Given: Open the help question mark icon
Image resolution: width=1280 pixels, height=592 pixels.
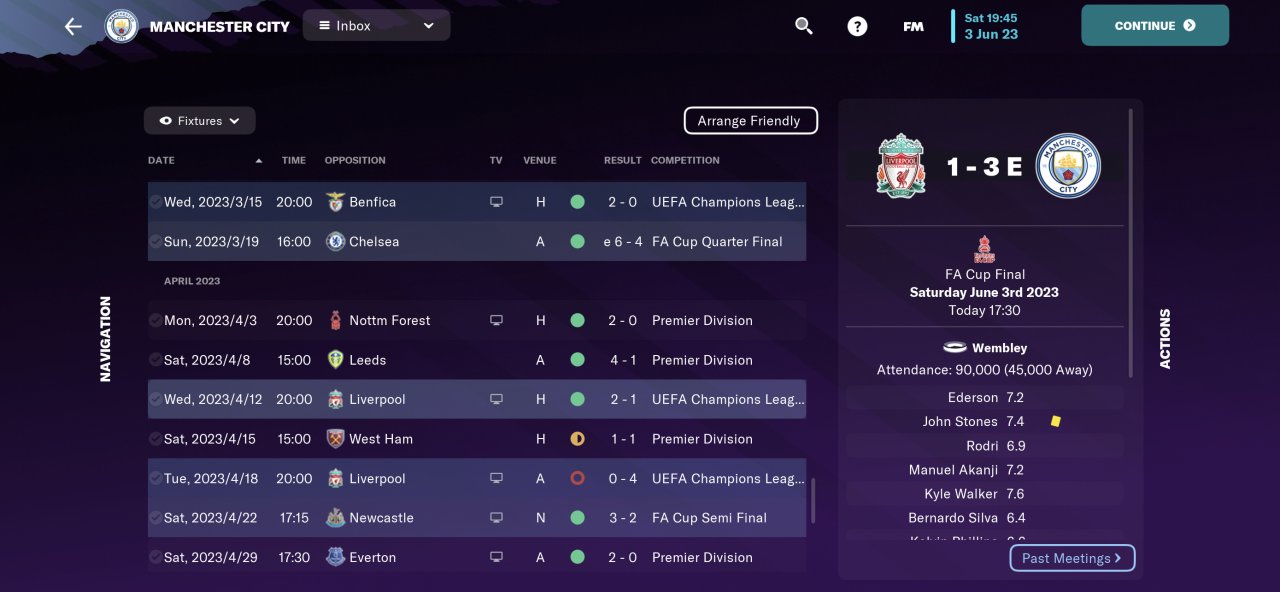Looking at the screenshot, I should 857,26.
